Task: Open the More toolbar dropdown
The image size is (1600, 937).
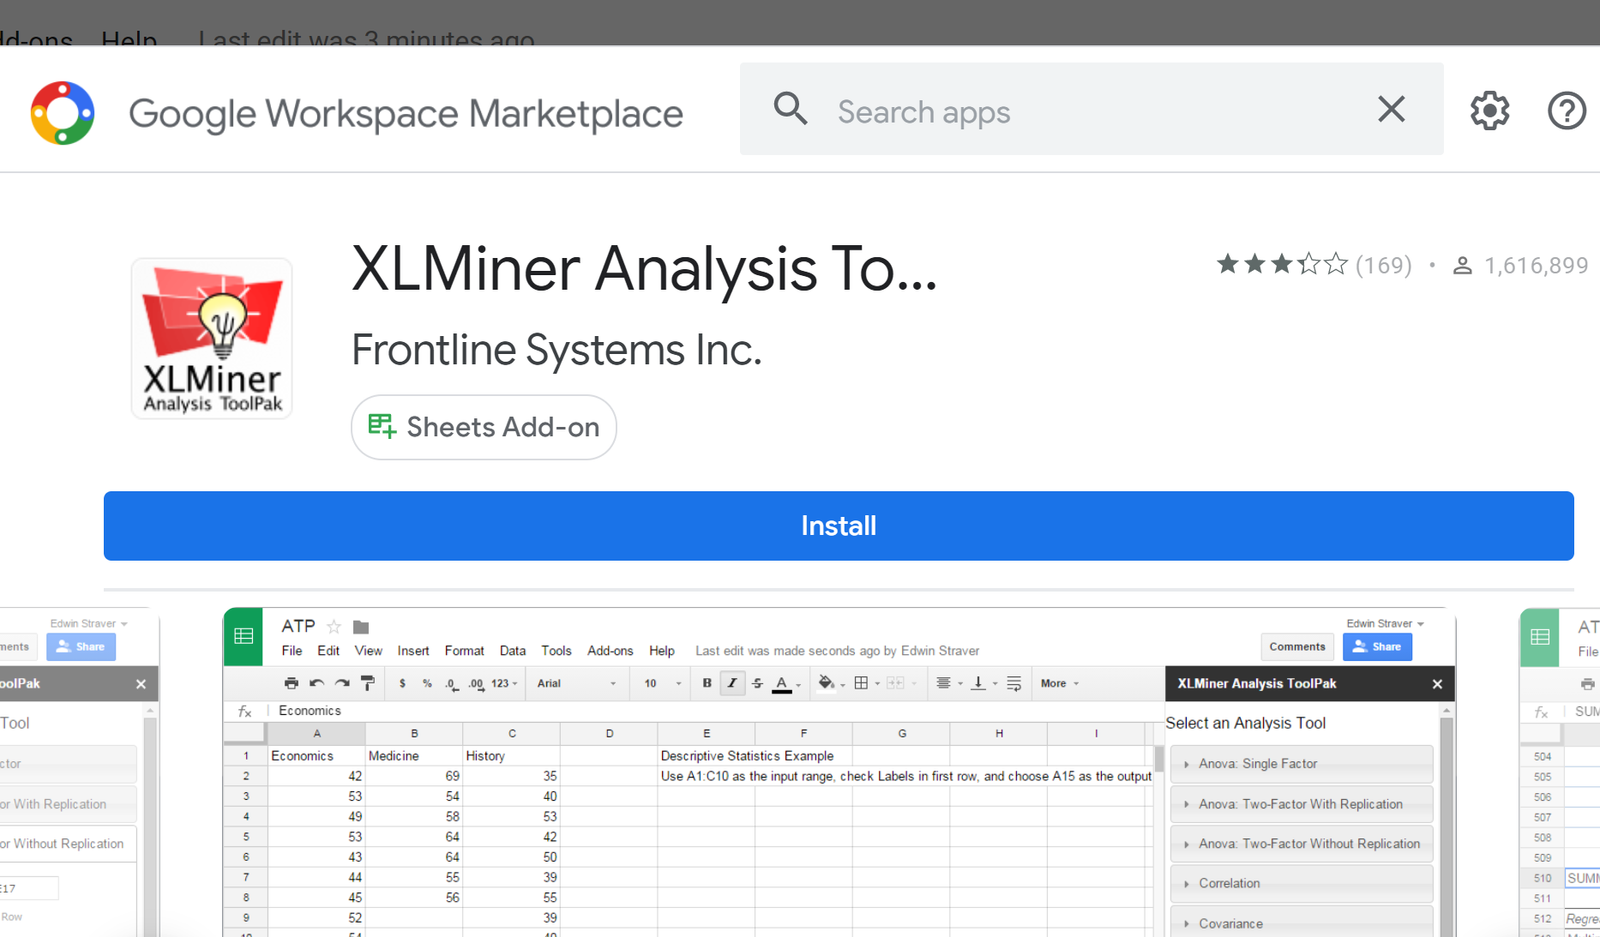Action: click(x=1059, y=684)
